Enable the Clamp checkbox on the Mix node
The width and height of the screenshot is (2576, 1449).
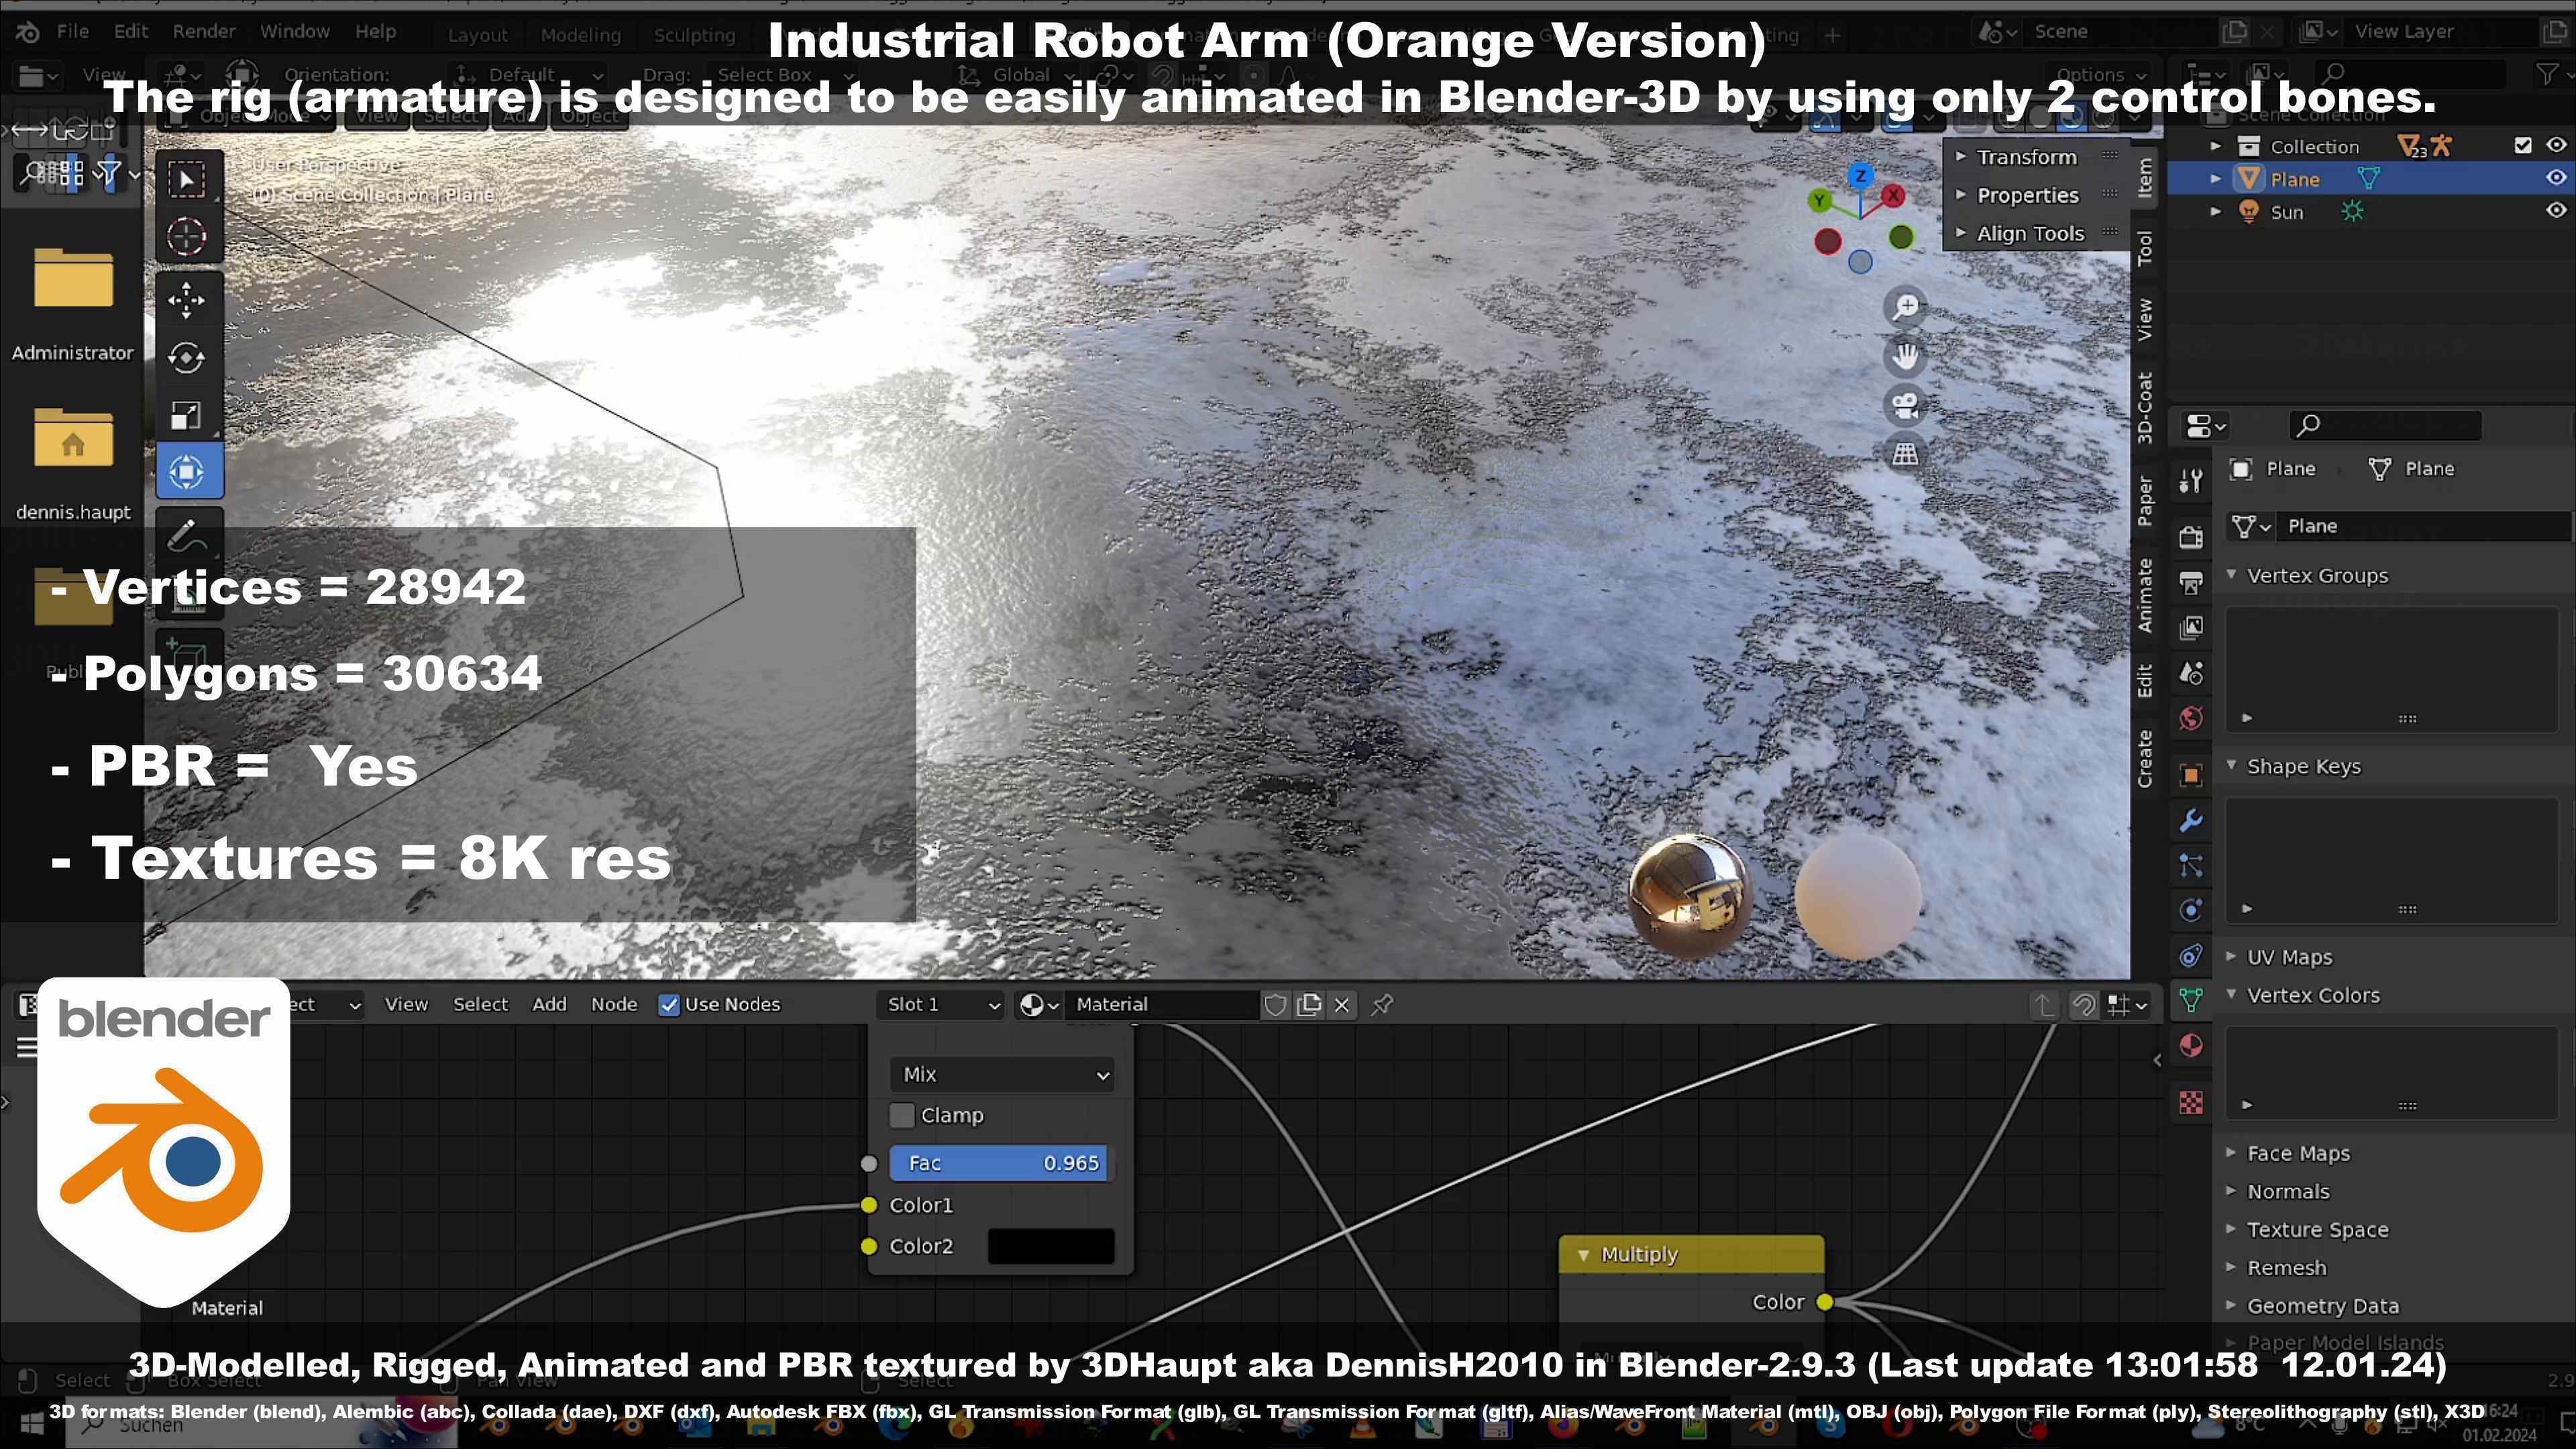[x=902, y=1115]
